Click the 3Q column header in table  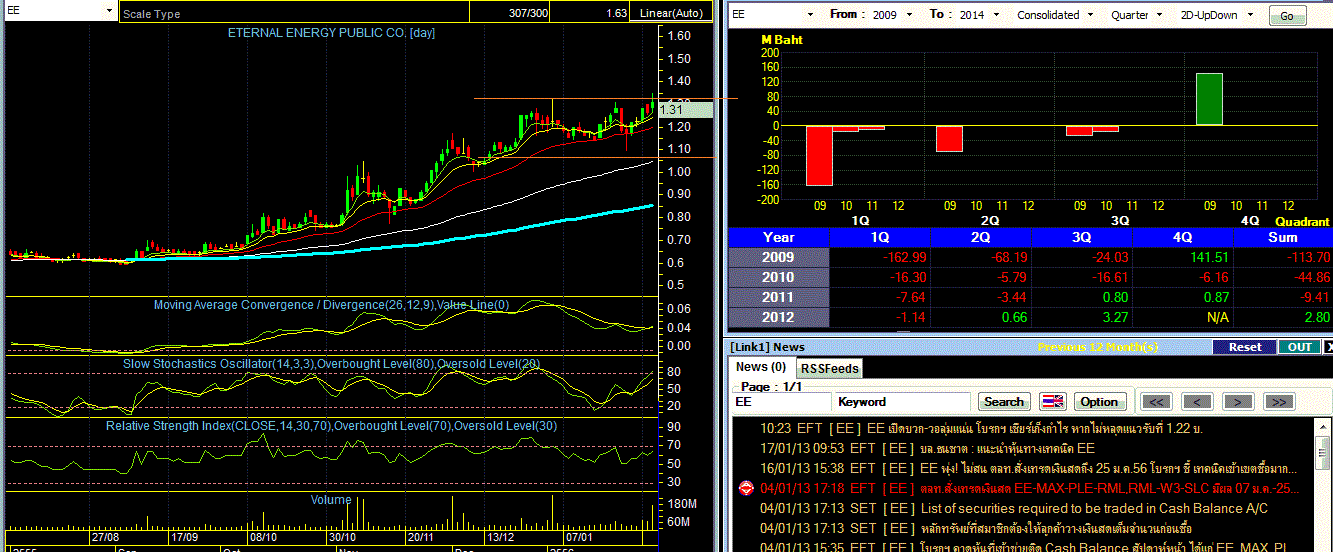pyautogui.click(x=1082, y=237)
